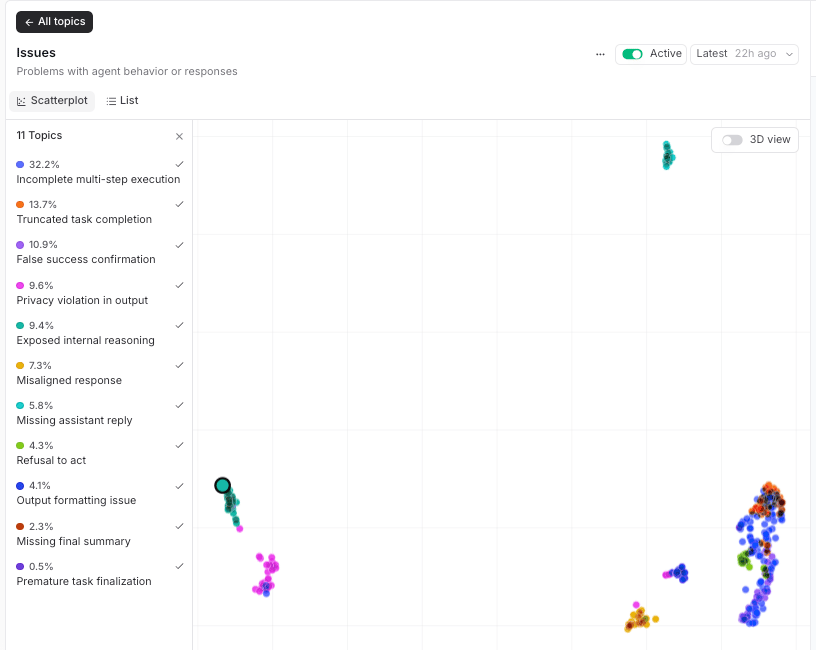The height and width of the screenshot is (650, 816).
Task: Uncheck Privacy violation in output checkmark
Action: 180,285
